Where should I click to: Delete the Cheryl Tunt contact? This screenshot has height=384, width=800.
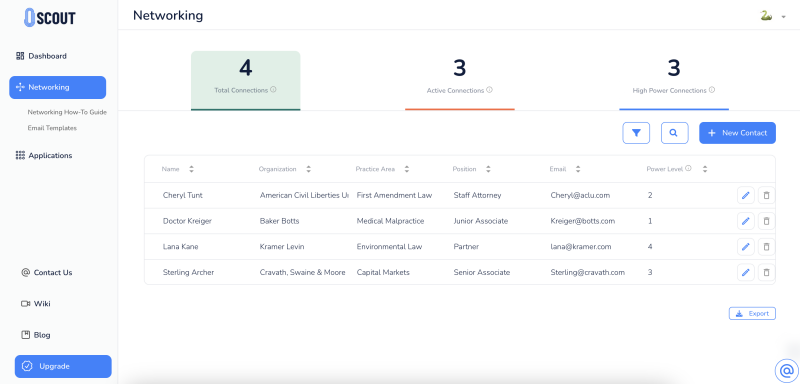pos(766,195)
